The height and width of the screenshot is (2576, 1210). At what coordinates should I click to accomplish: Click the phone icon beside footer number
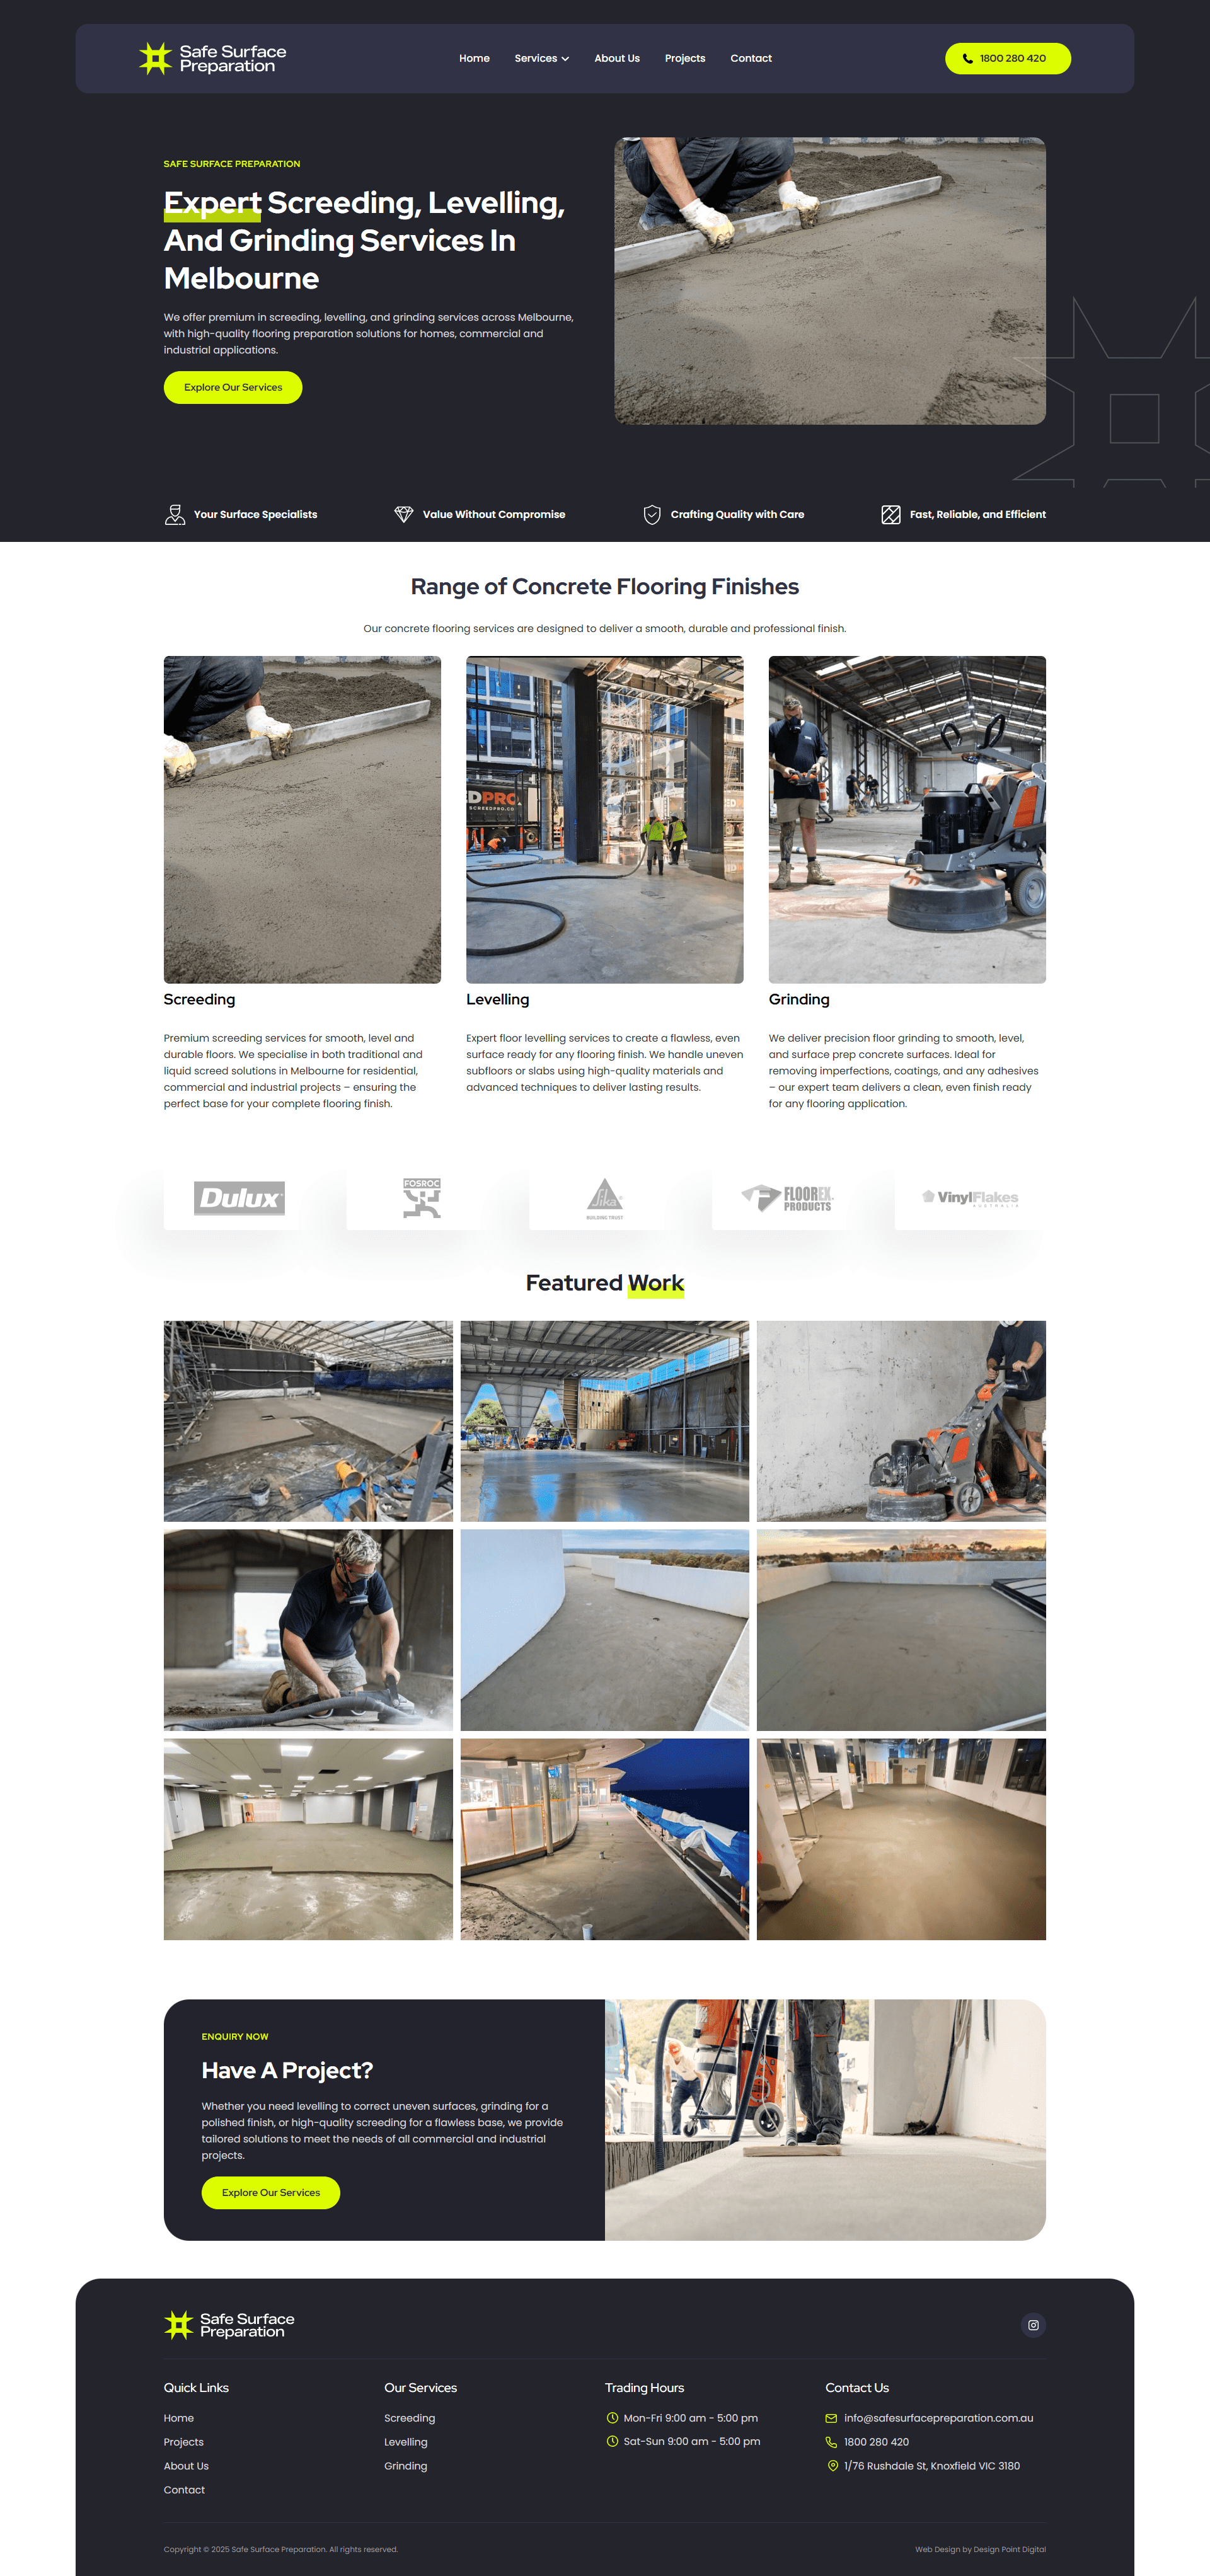831,2442
